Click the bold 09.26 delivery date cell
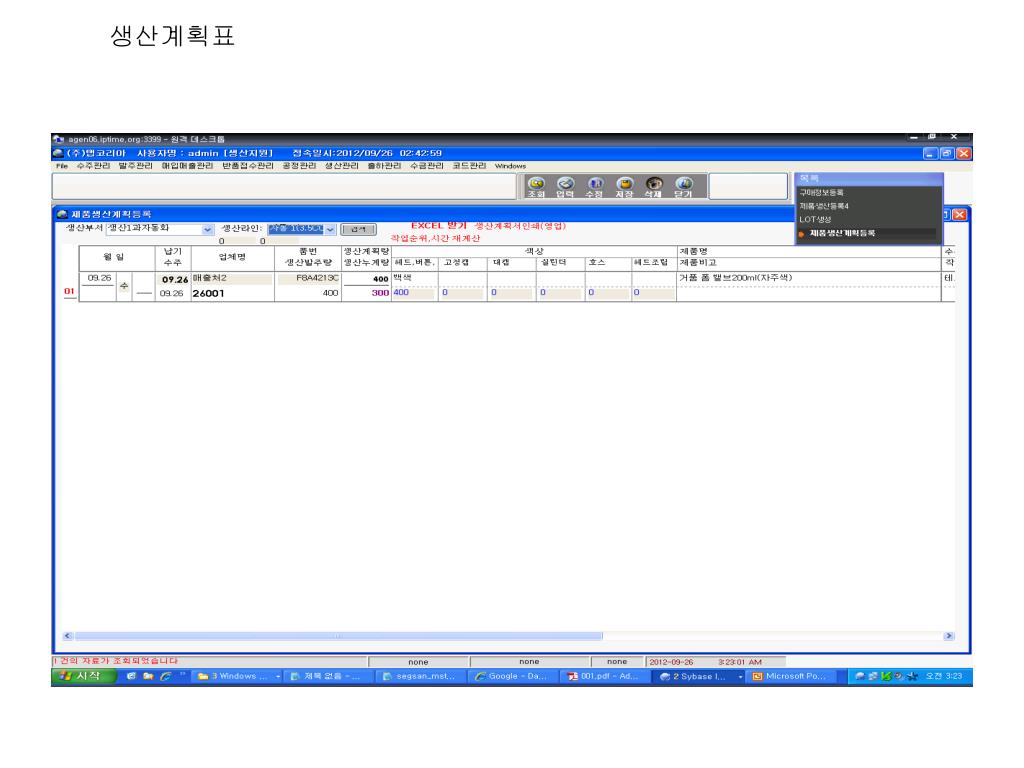1024x768 pixels. pyautogui.click(x=174, y=280)
